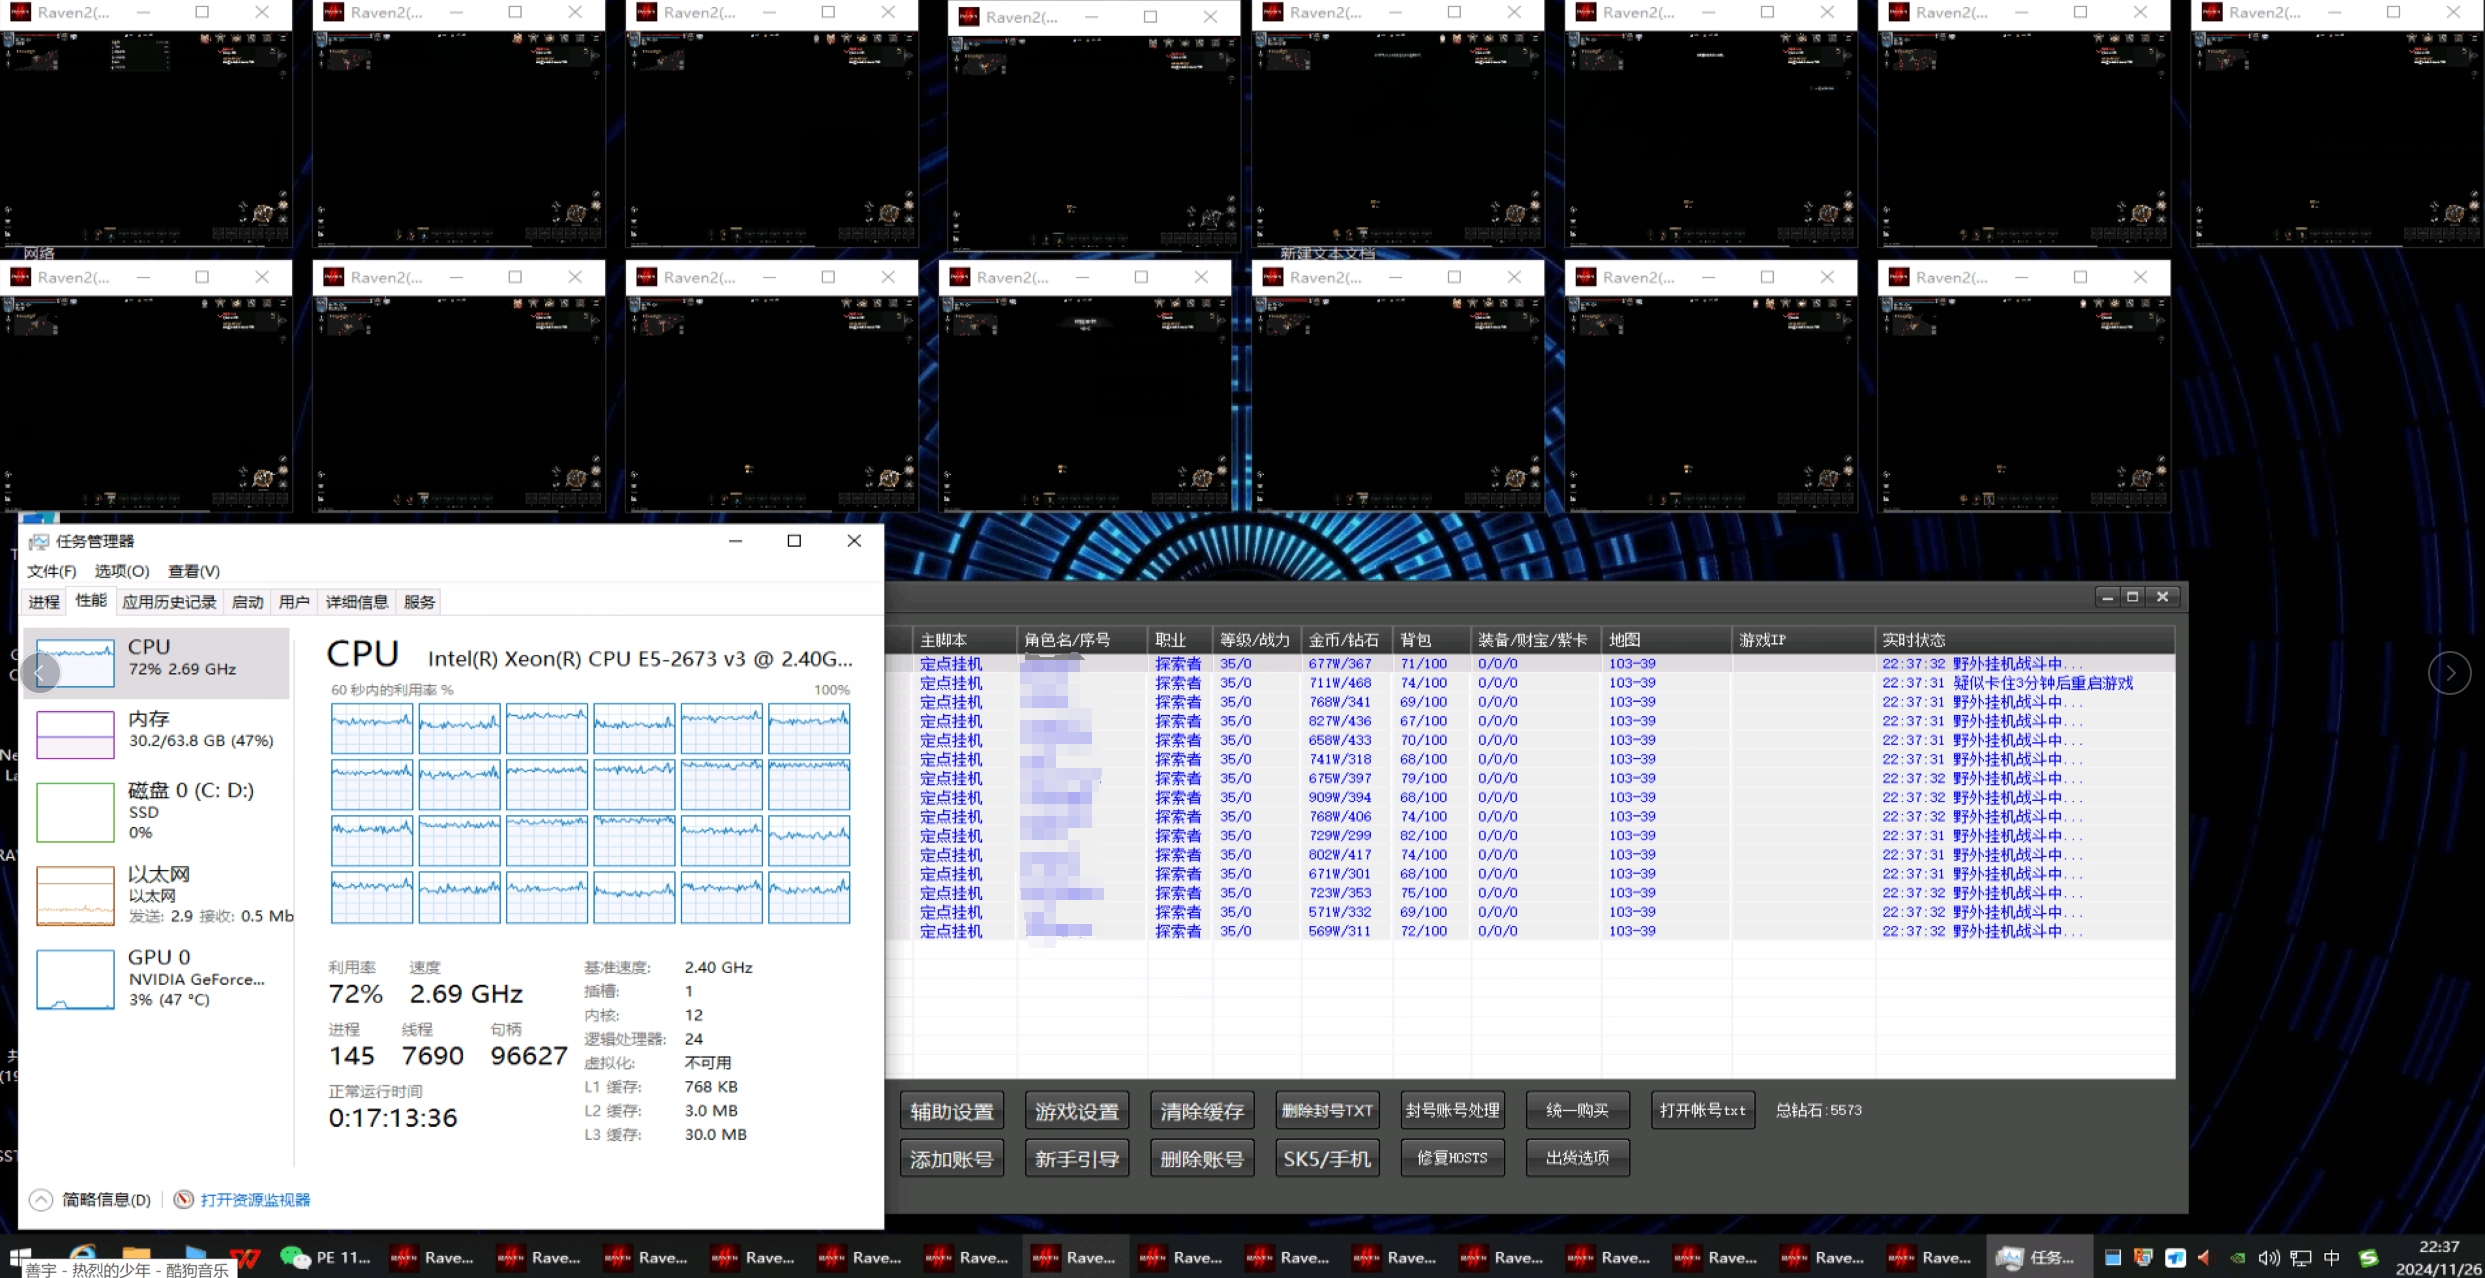Open the 文件(F) menu
The width and height of the screenshot is (2485, 1278).
[x=51, y=571]
